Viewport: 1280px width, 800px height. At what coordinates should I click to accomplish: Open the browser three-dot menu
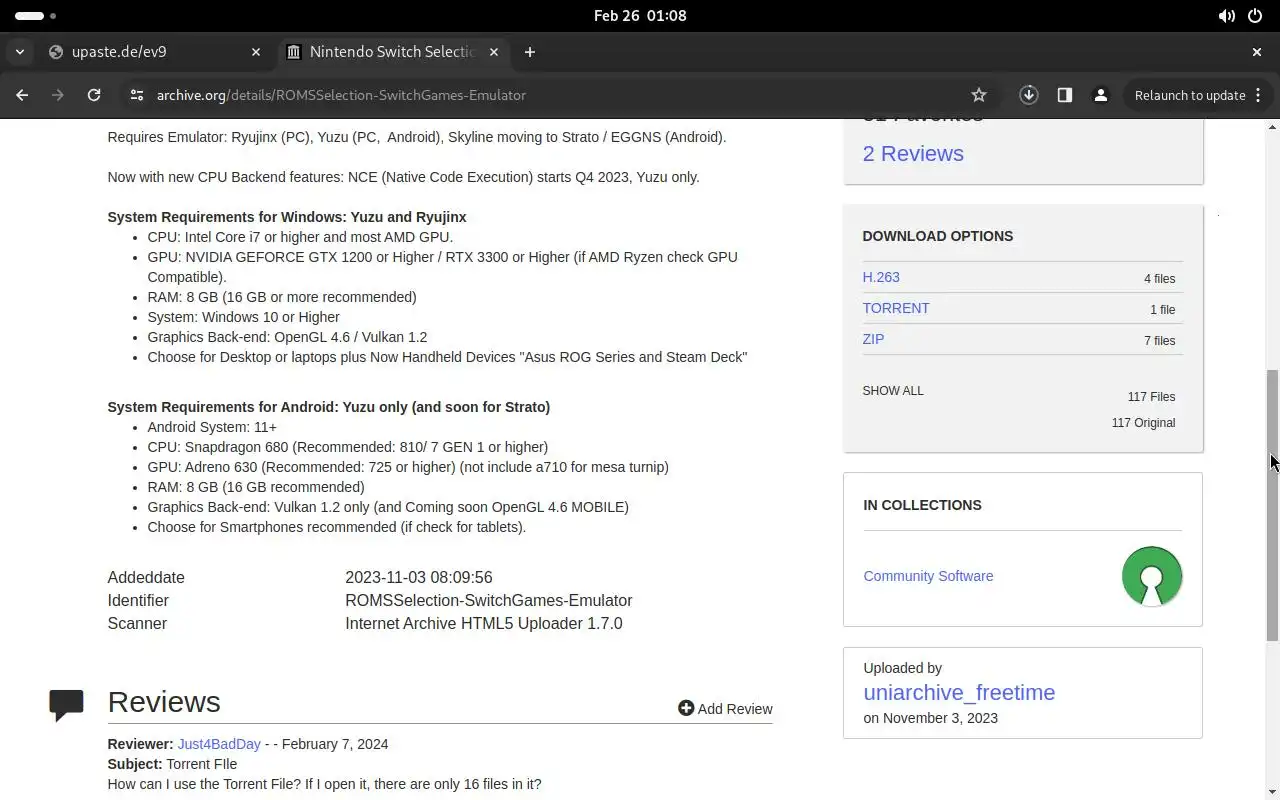1258,95
